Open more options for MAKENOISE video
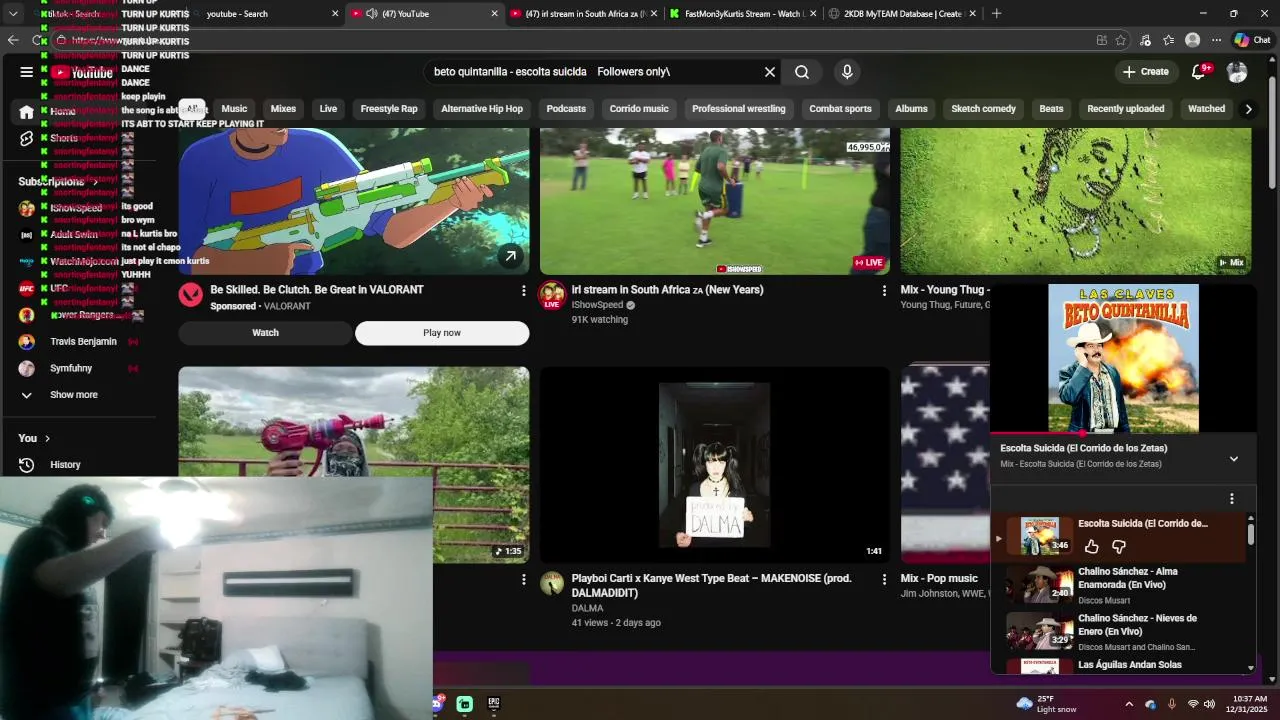 pyautogui.click(x=883, y=579)
